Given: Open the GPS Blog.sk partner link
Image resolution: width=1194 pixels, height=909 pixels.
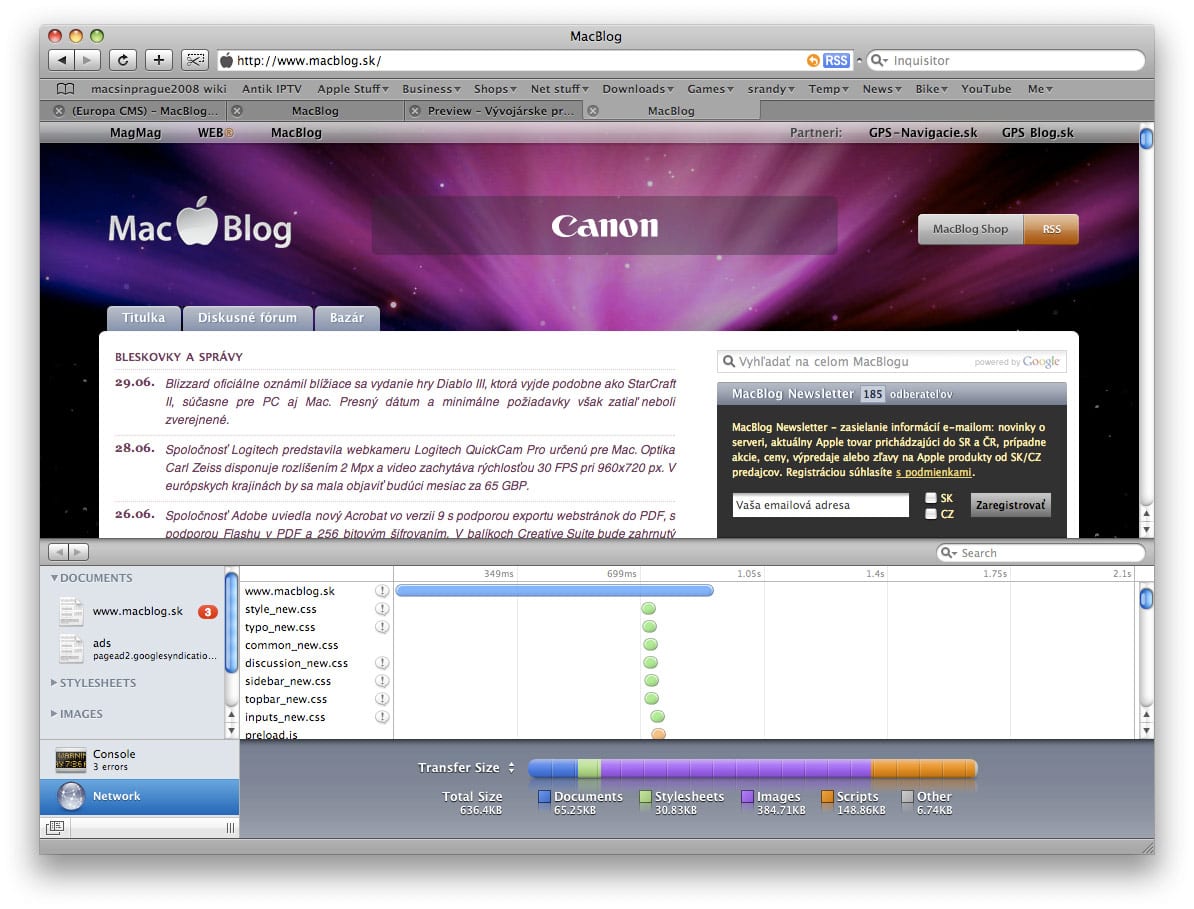Looking at the screenshot, I should (1037, 132).
